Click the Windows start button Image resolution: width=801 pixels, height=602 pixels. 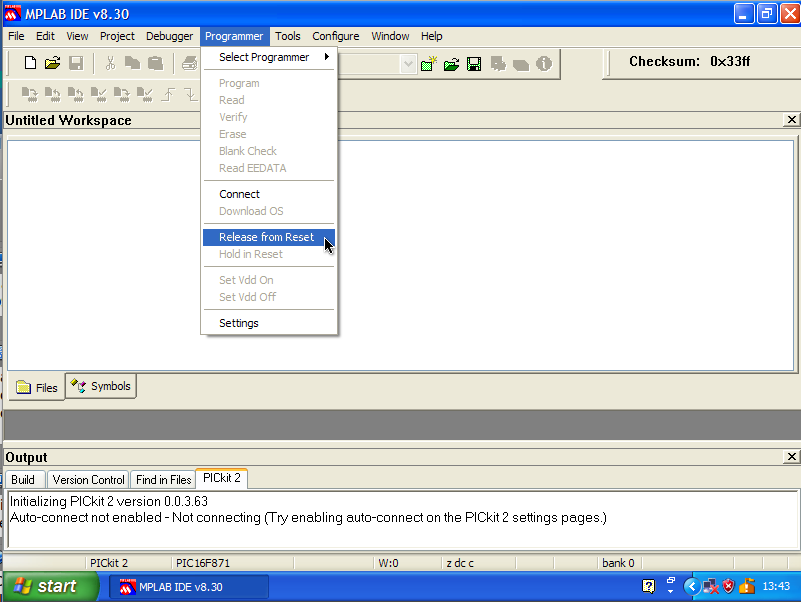coord(51,586)
